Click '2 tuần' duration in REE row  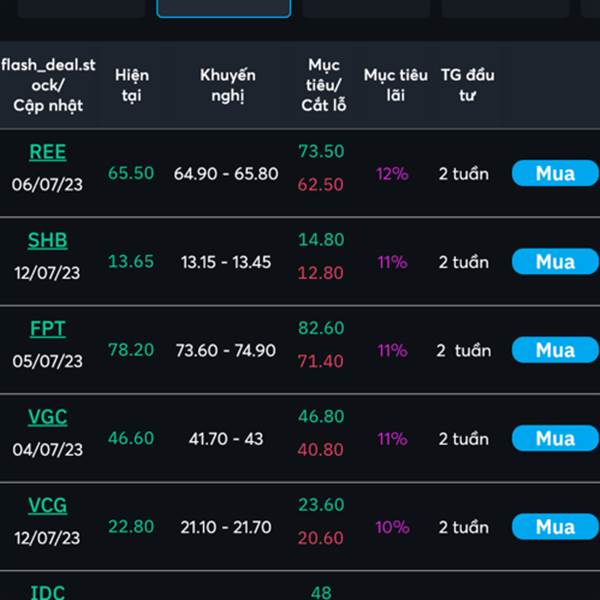point(464,174)
